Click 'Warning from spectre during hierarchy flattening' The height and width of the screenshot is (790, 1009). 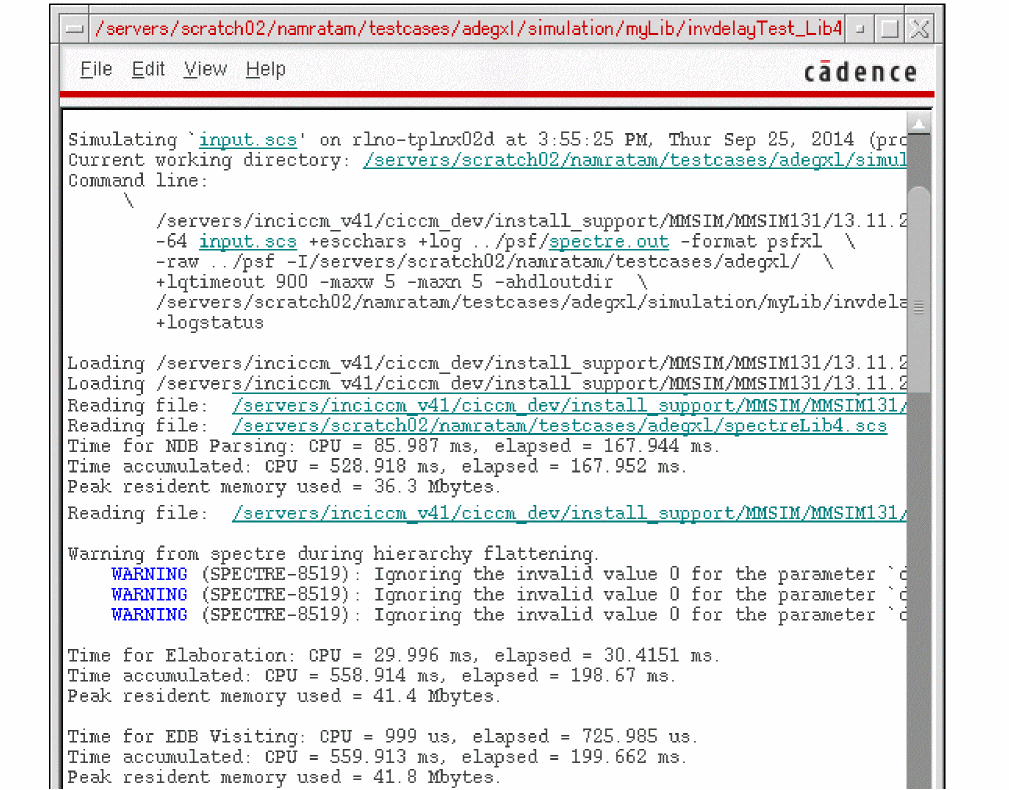[x=333, y=553]
